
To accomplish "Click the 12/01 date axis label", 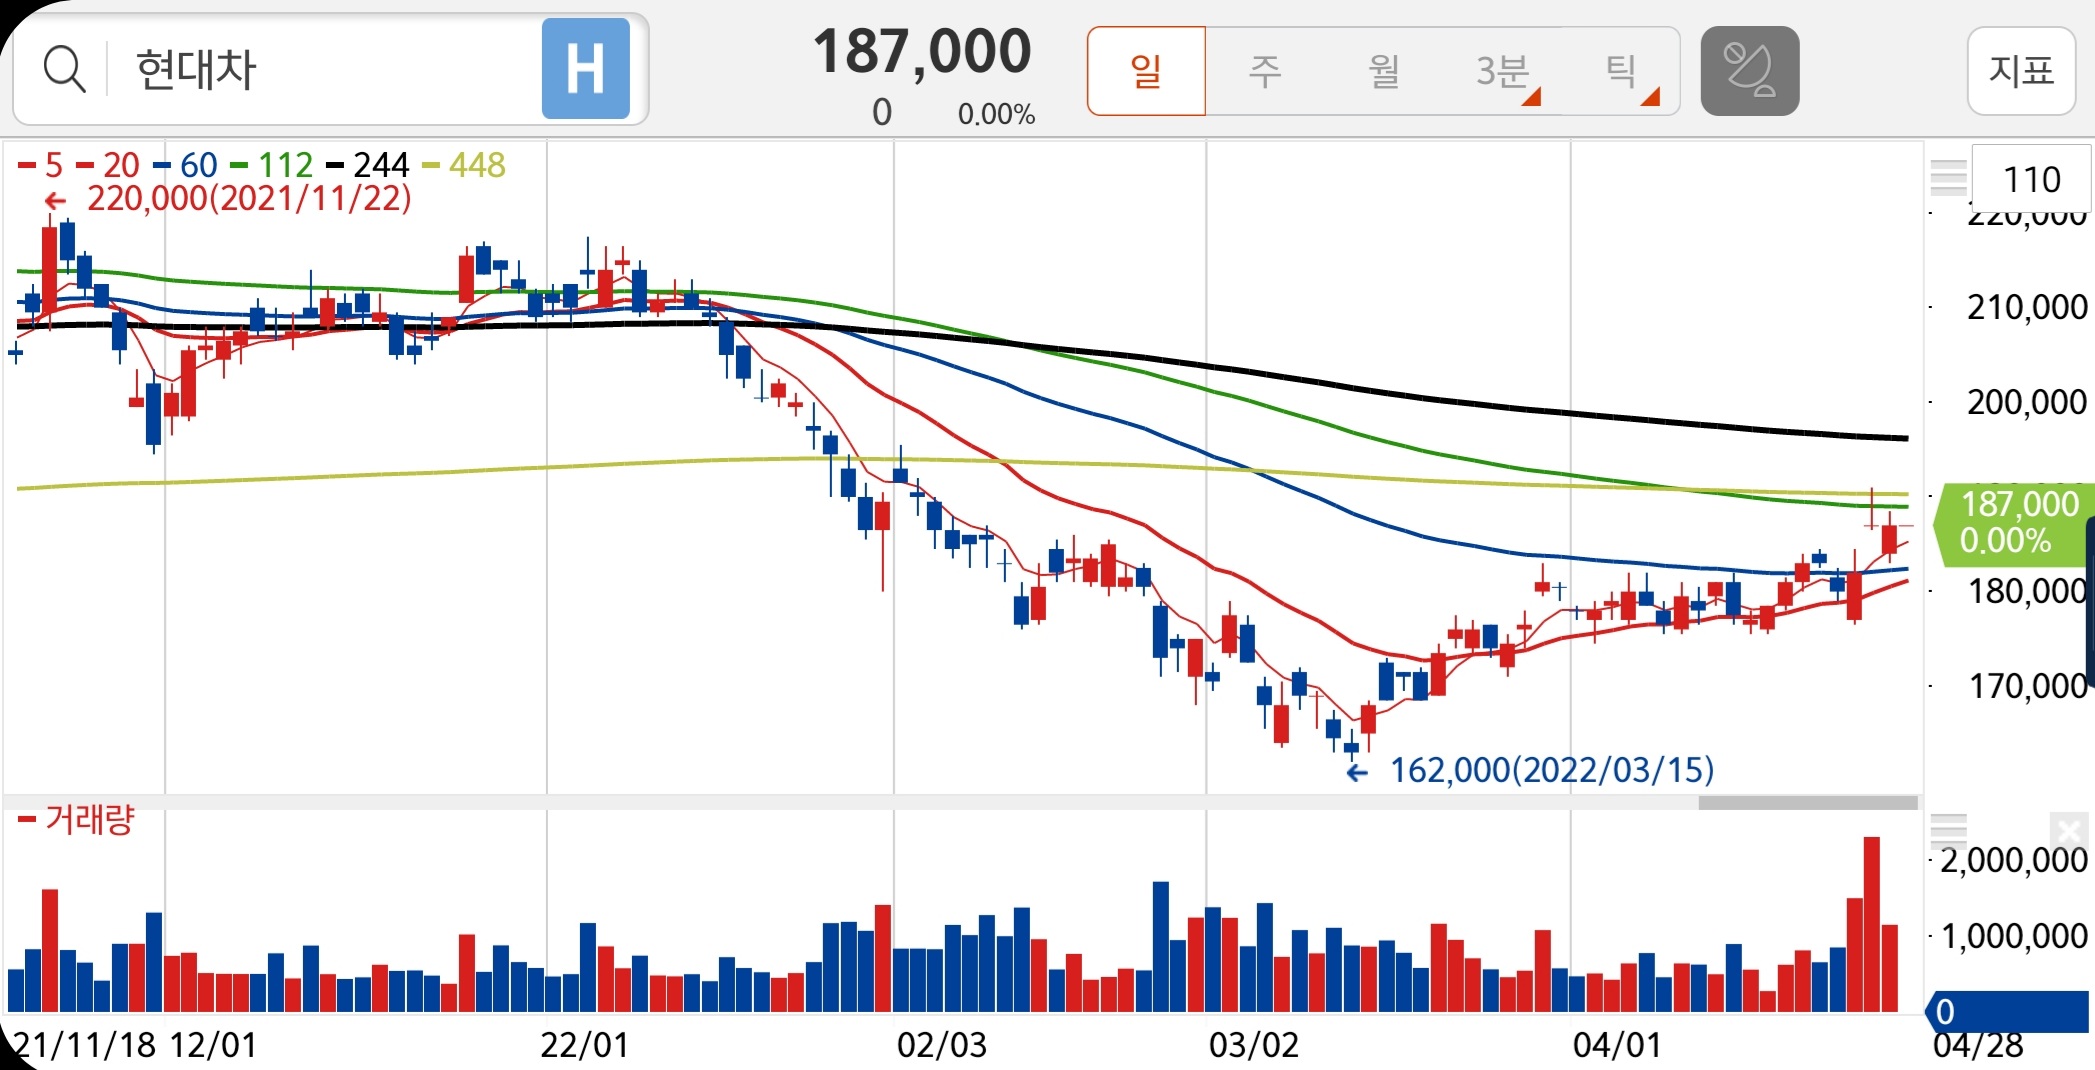I will [x=213, y=1045].
